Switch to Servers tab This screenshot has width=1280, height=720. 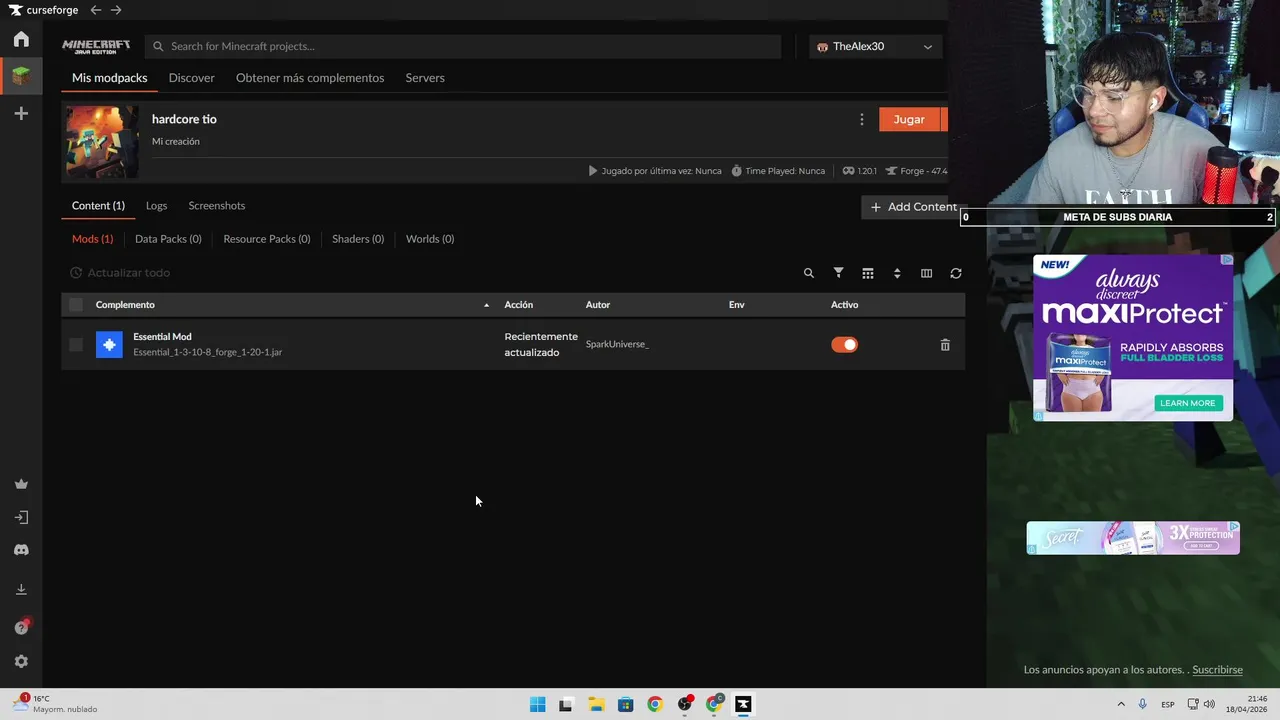click(425, 78)
